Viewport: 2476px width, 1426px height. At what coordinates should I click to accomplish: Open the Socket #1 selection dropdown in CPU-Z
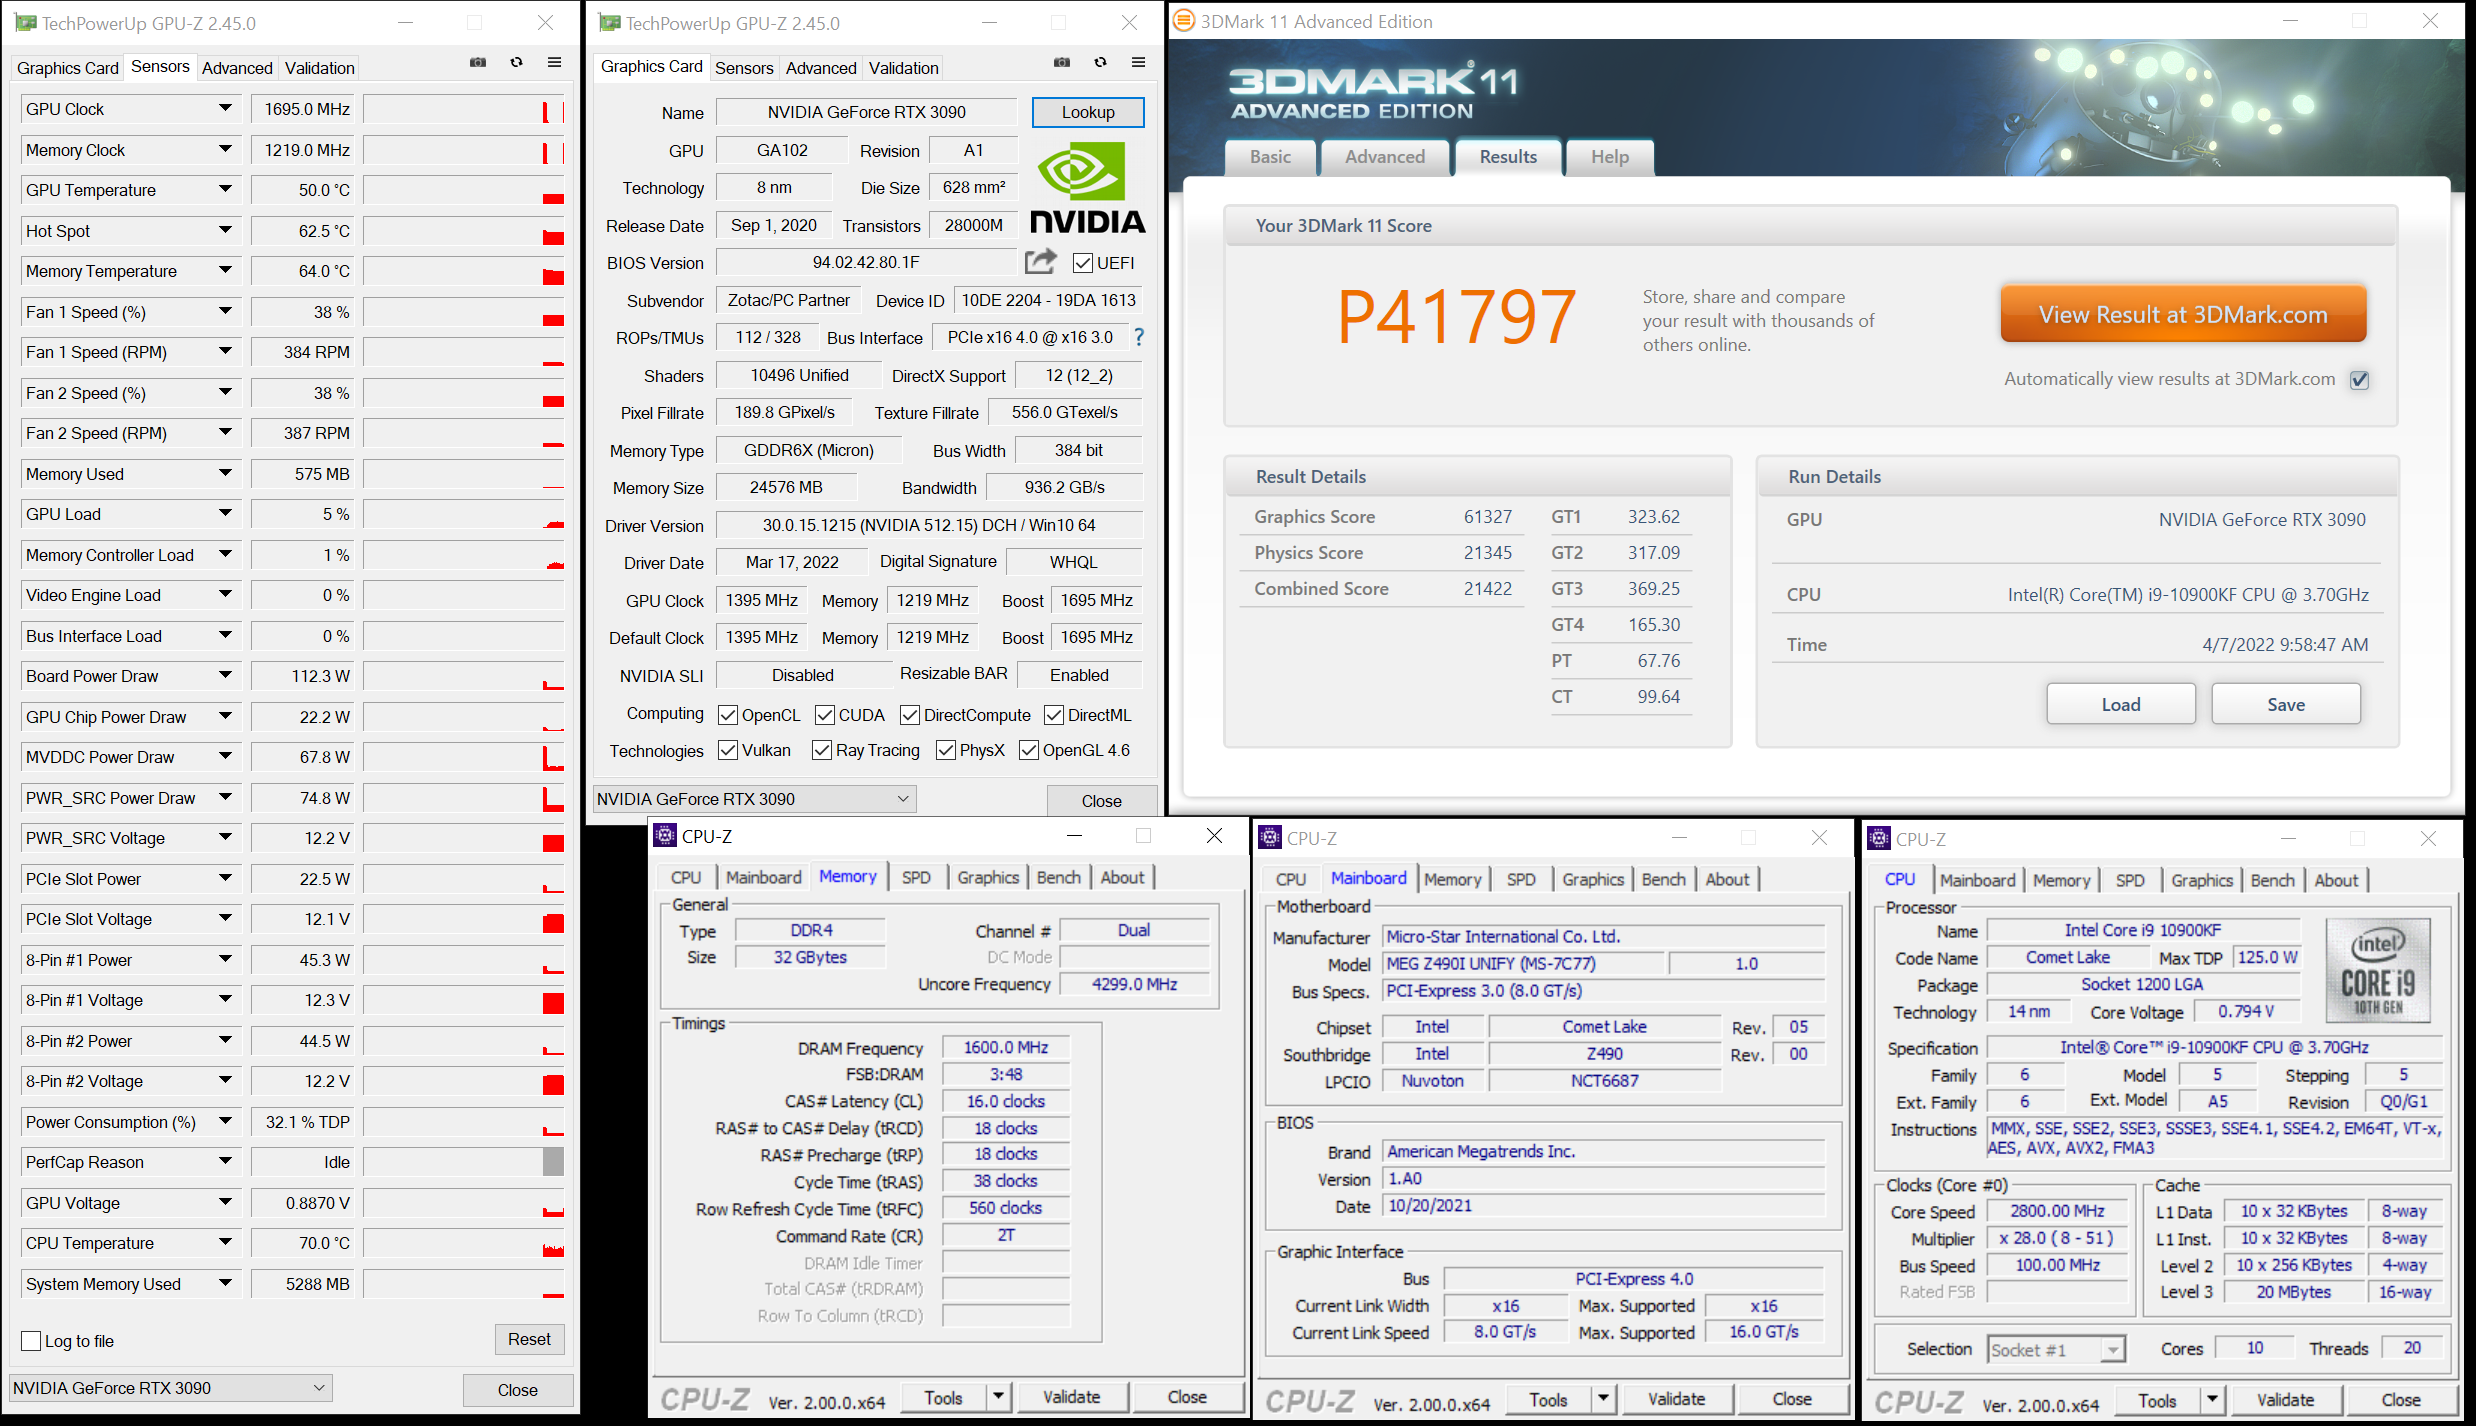pyautogui.click(x=2112, y=1350)
